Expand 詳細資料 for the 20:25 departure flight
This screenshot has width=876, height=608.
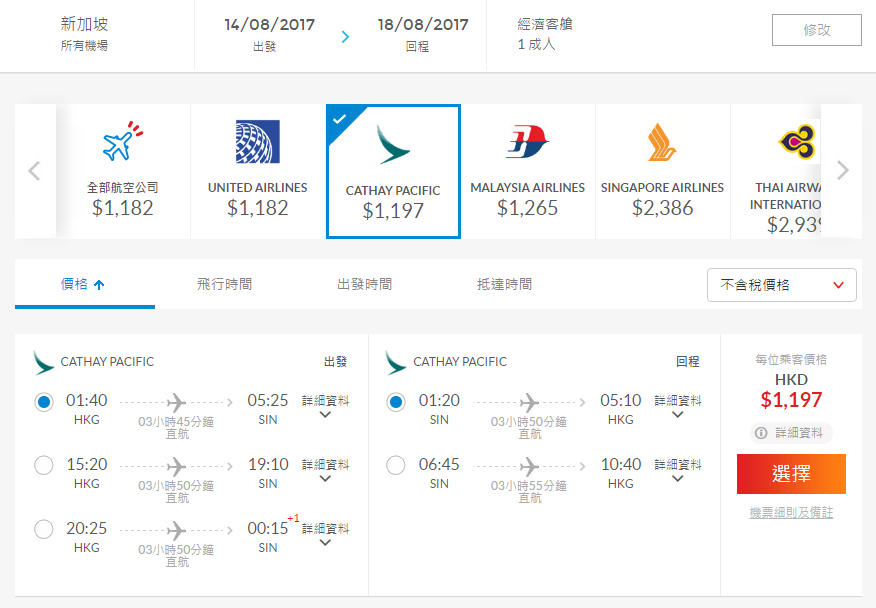(x=325, y=535)
